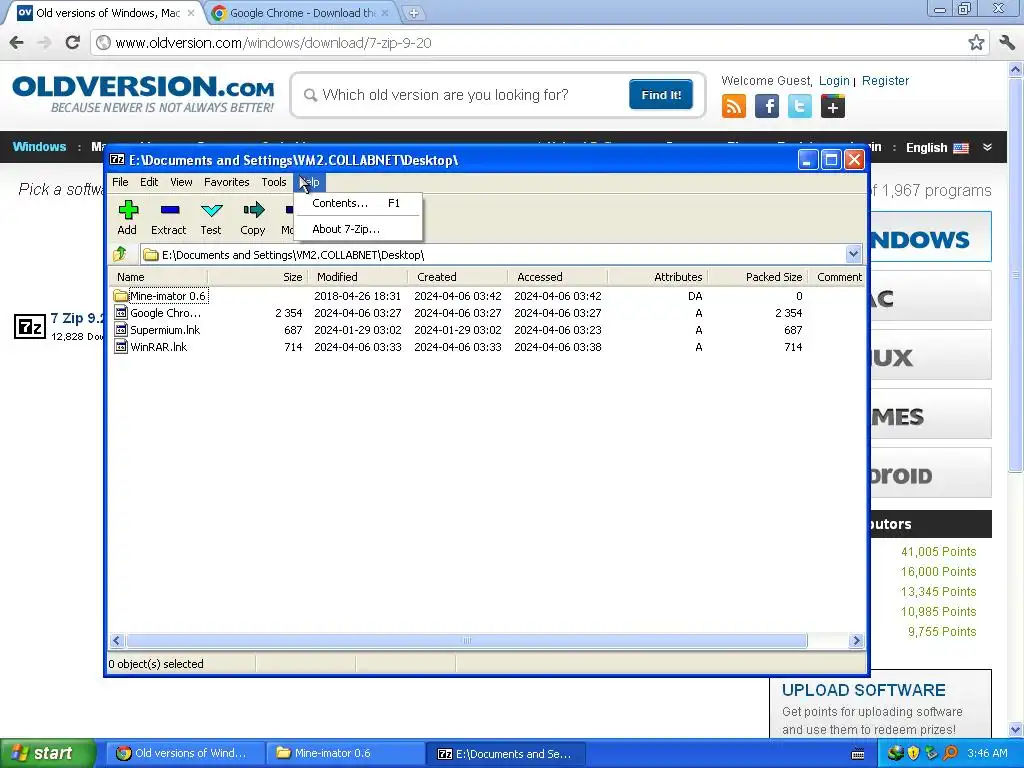Sort by the Packed Size column header
The width and height of the screenshot is (1024, 768).
758,277
